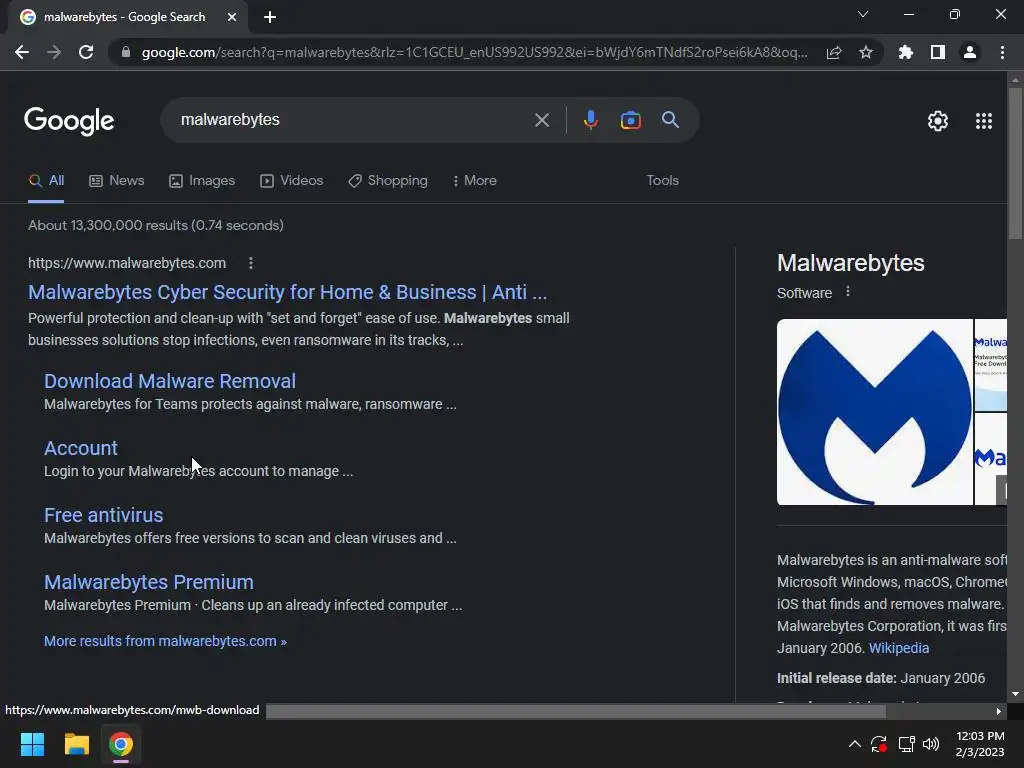Click the browser forward arrow
The height and width of the screenshot is (768, 1024).
coord(54,52)
